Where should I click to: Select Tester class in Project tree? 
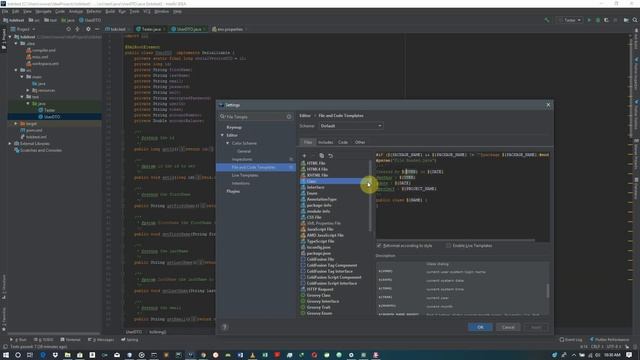[x=49, y=110]
